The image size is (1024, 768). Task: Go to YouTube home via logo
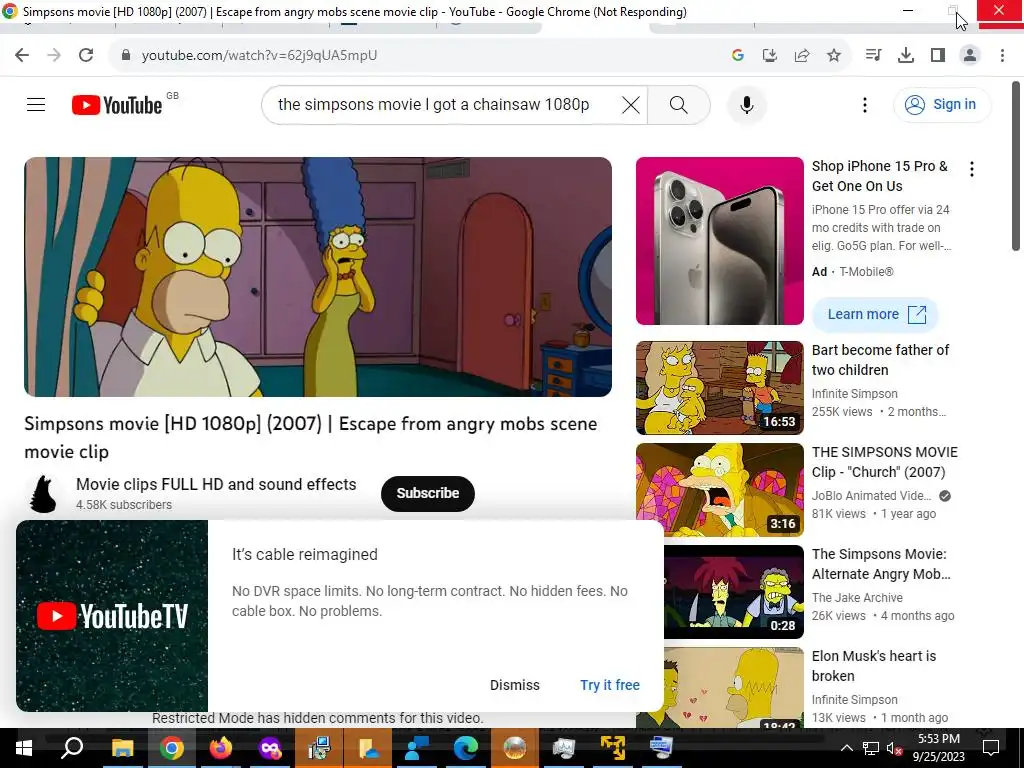point(117,105)
